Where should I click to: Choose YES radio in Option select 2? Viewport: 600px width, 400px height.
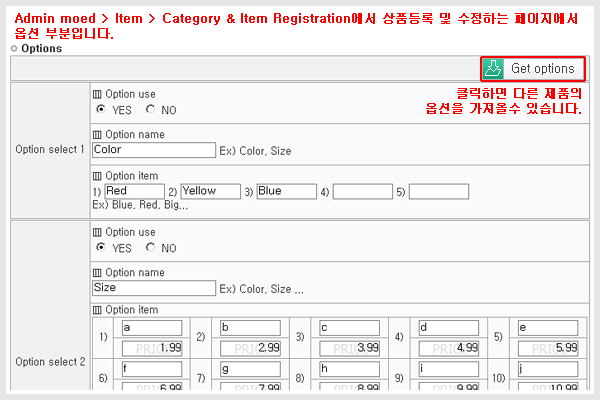click(101, 247)
